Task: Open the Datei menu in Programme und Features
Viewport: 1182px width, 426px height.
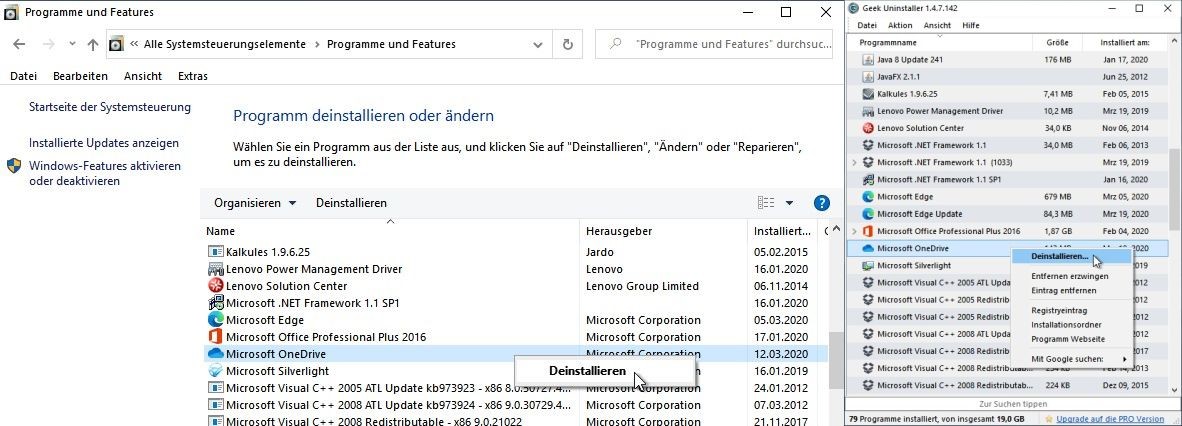Action: (x=24, y=76)
